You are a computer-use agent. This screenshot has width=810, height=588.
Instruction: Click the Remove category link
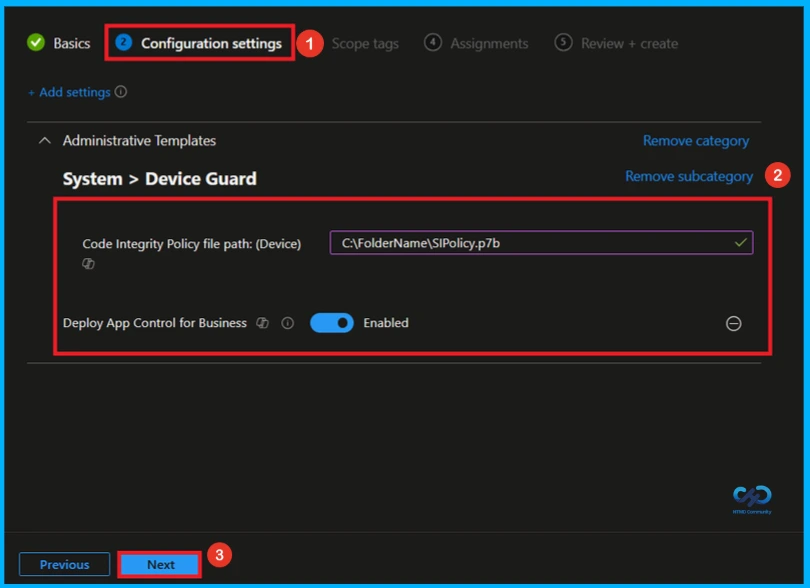(696, 141)
